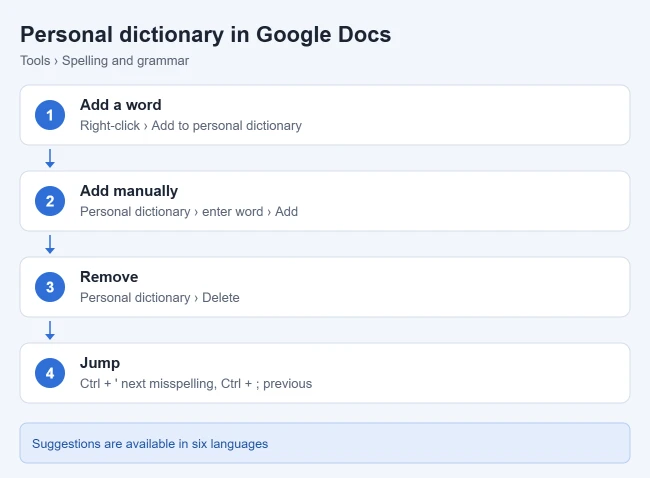Click 'Right-click › Add to personal dictionary' text
Image resolution: width=650 pixels, height=478 pixels.
(191, 126)
